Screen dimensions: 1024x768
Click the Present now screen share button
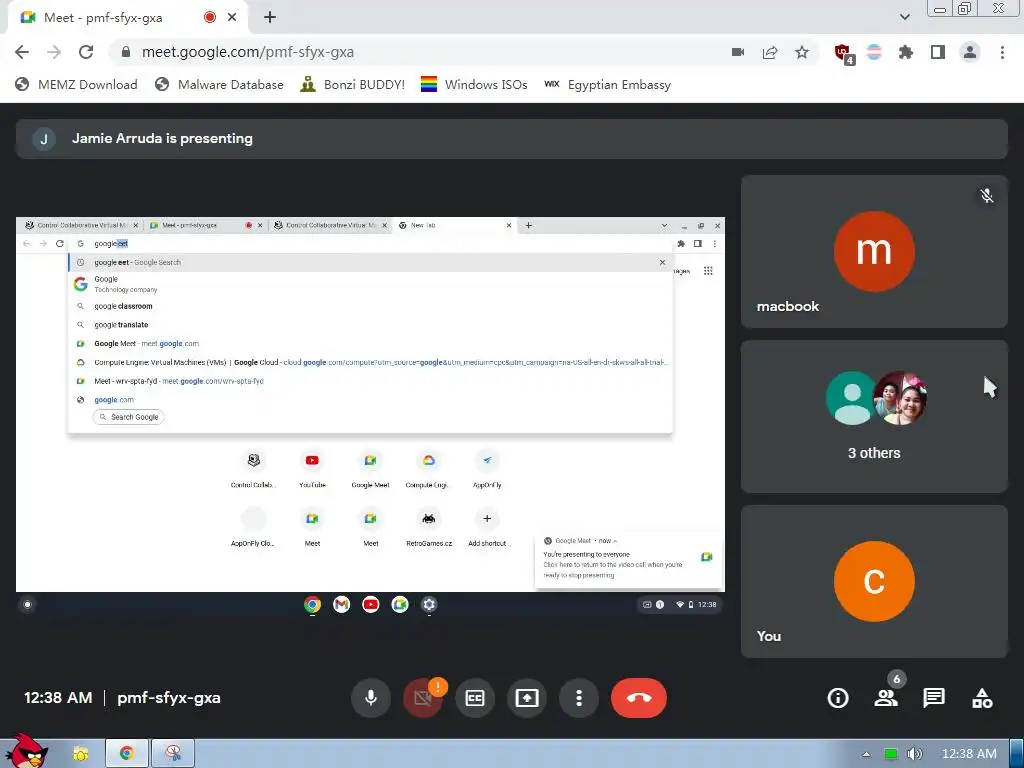coord(526,698)
